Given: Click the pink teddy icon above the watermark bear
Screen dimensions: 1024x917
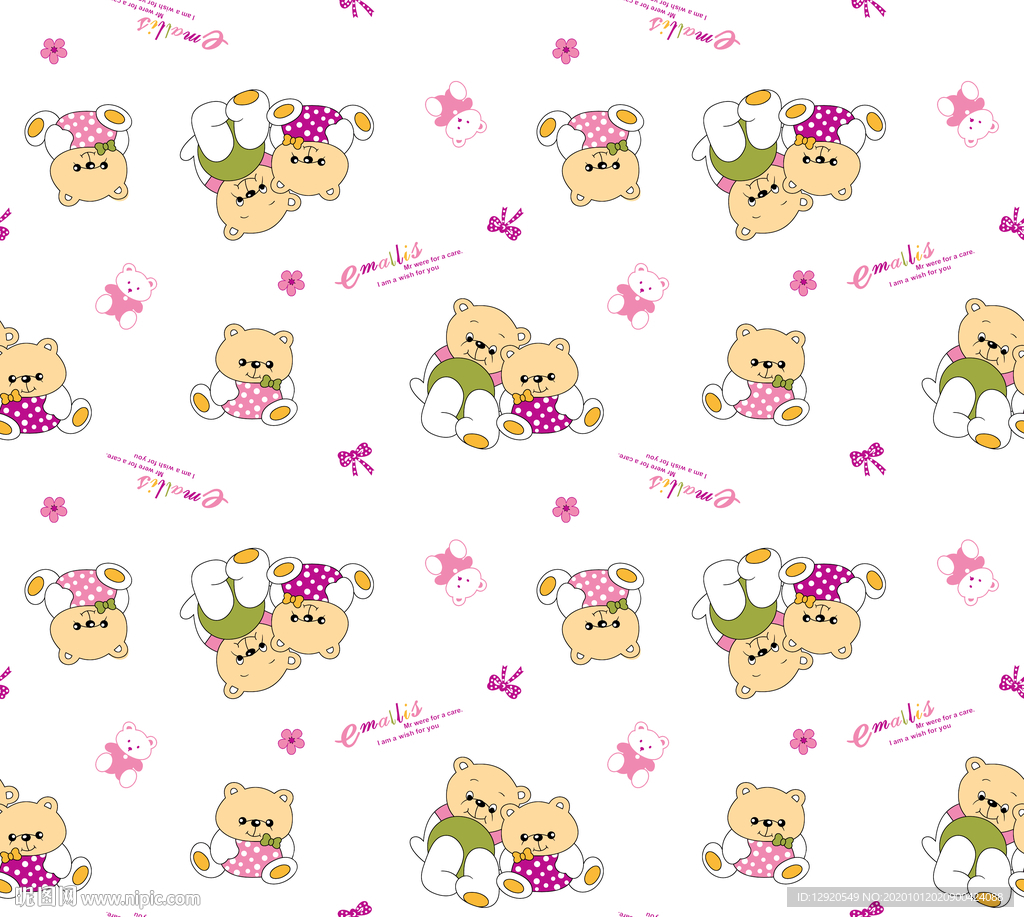Looking at the screenshot, I should (x=126, y=754).
